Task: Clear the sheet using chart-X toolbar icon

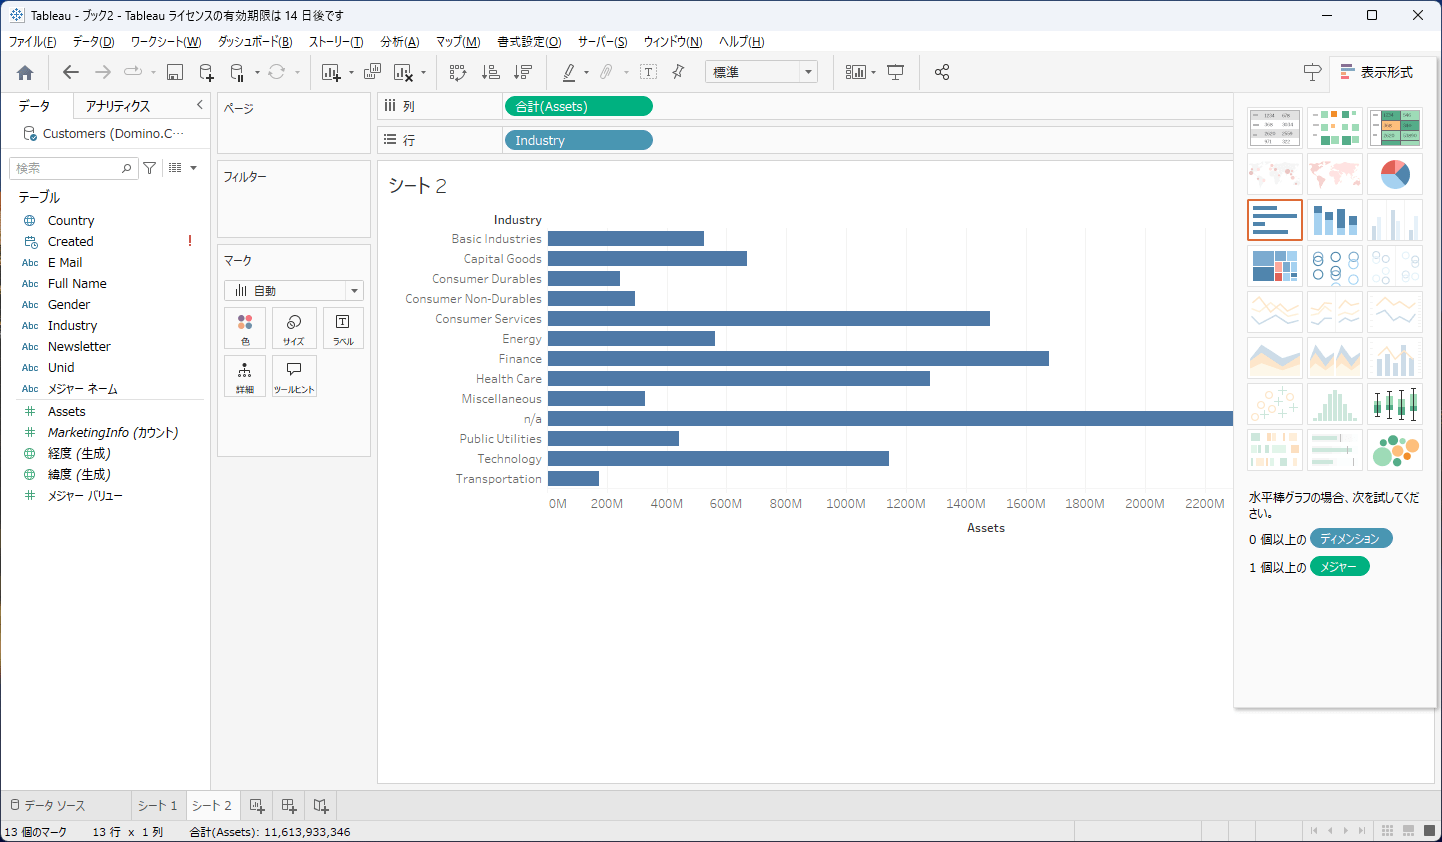Action: pos(403,72)
